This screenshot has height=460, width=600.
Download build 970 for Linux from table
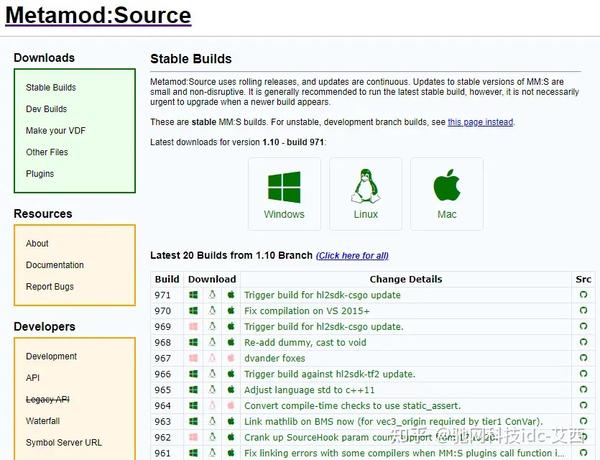pos(212,311)
